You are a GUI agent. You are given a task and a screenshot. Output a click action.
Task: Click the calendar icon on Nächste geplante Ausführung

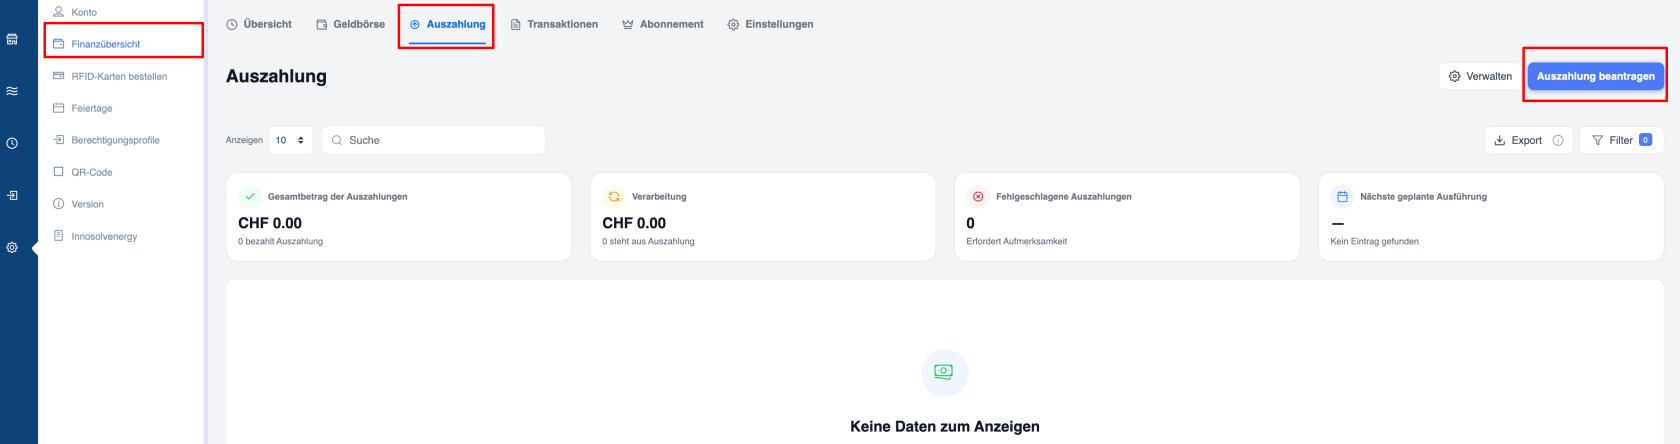click(x=1342, y=196)
